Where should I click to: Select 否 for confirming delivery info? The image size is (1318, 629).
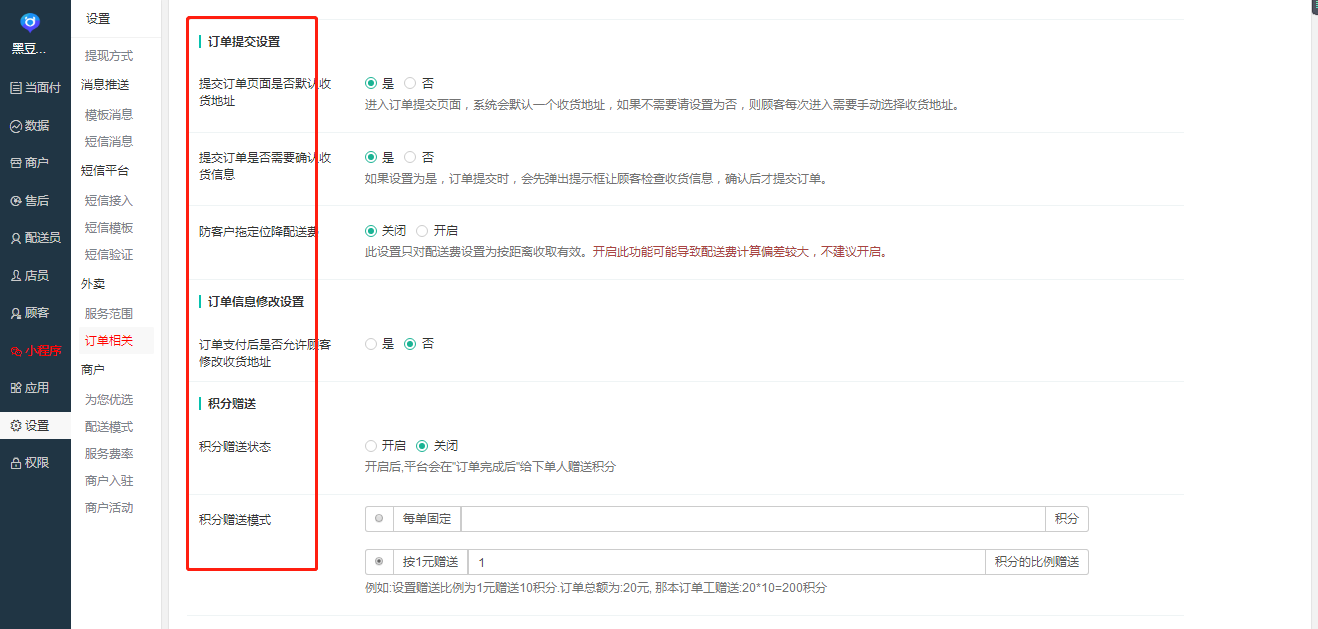(410, 158)
